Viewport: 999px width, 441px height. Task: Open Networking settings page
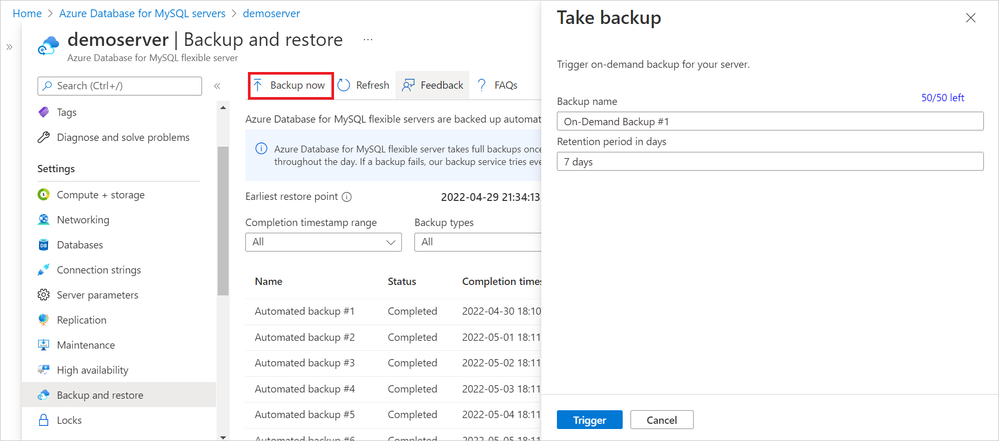click(x=83, y=220)
